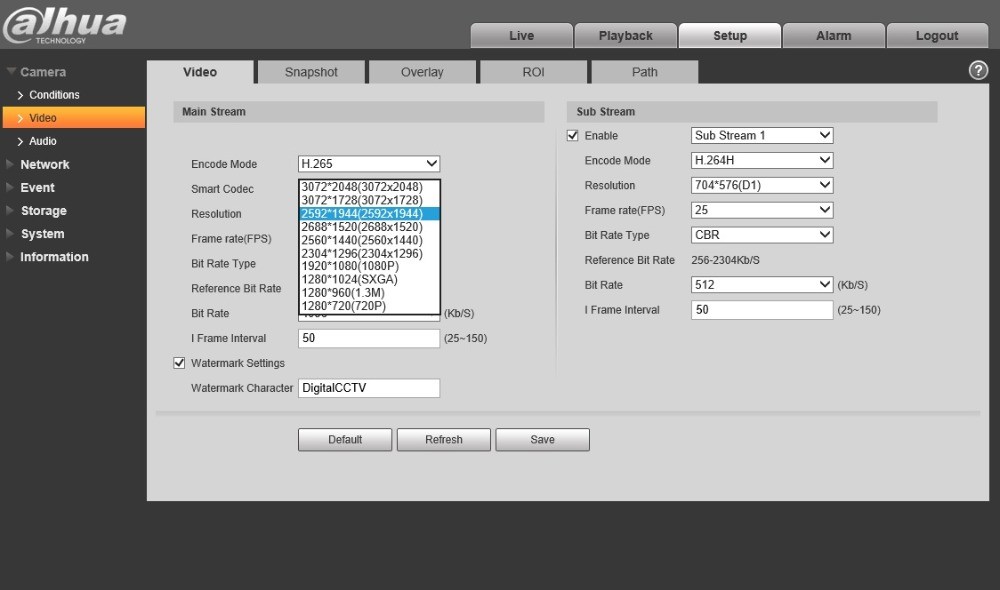
Task: Click the Default button
Action: click(345, 440)
